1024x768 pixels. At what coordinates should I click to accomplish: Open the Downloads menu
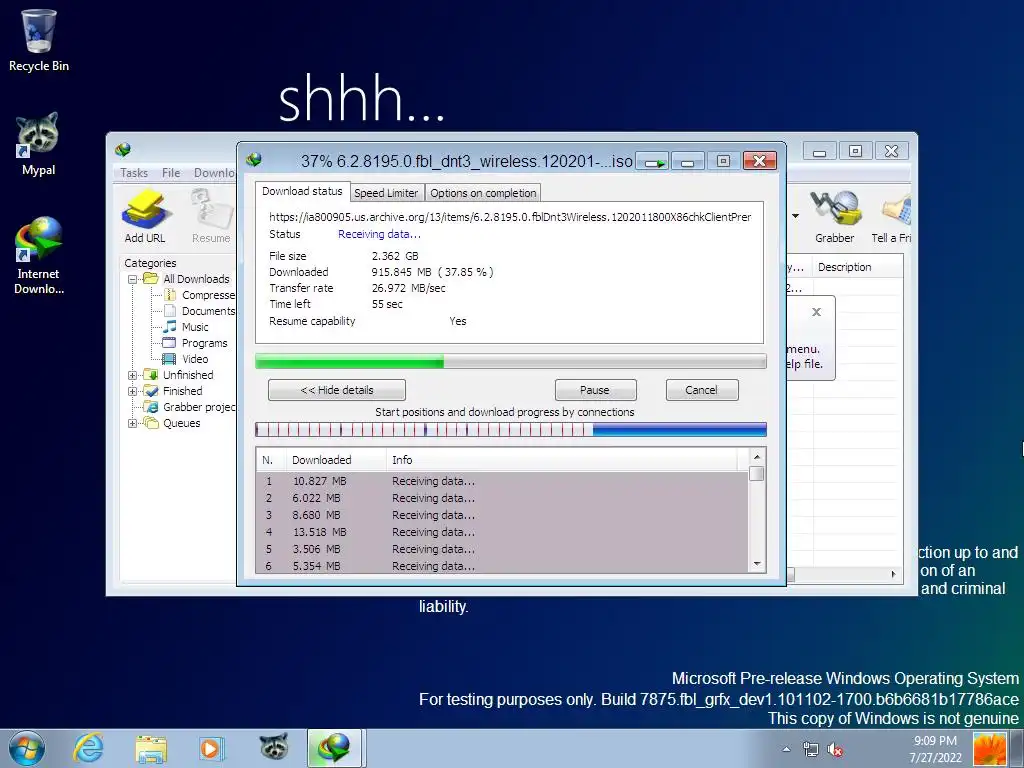(x=214, y=172)
